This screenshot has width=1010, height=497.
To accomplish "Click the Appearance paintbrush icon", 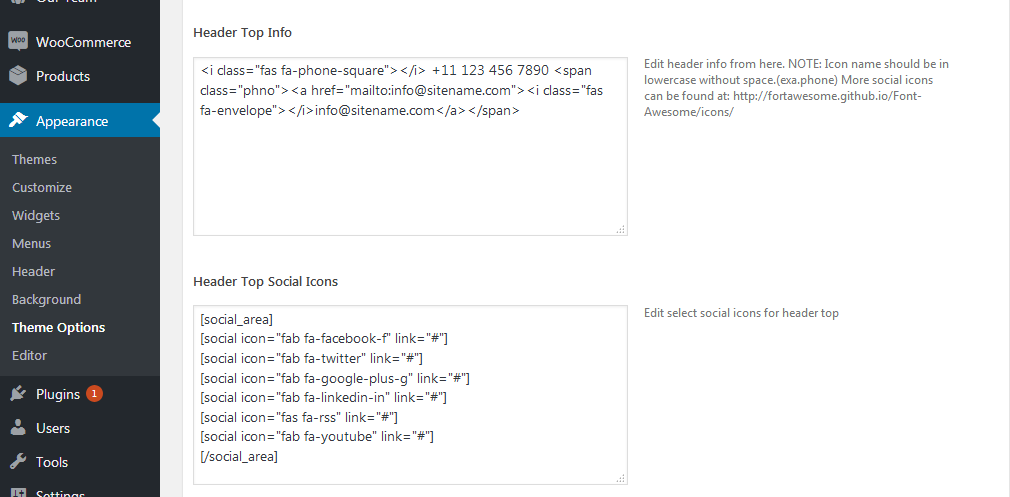I will click(18, 121).
